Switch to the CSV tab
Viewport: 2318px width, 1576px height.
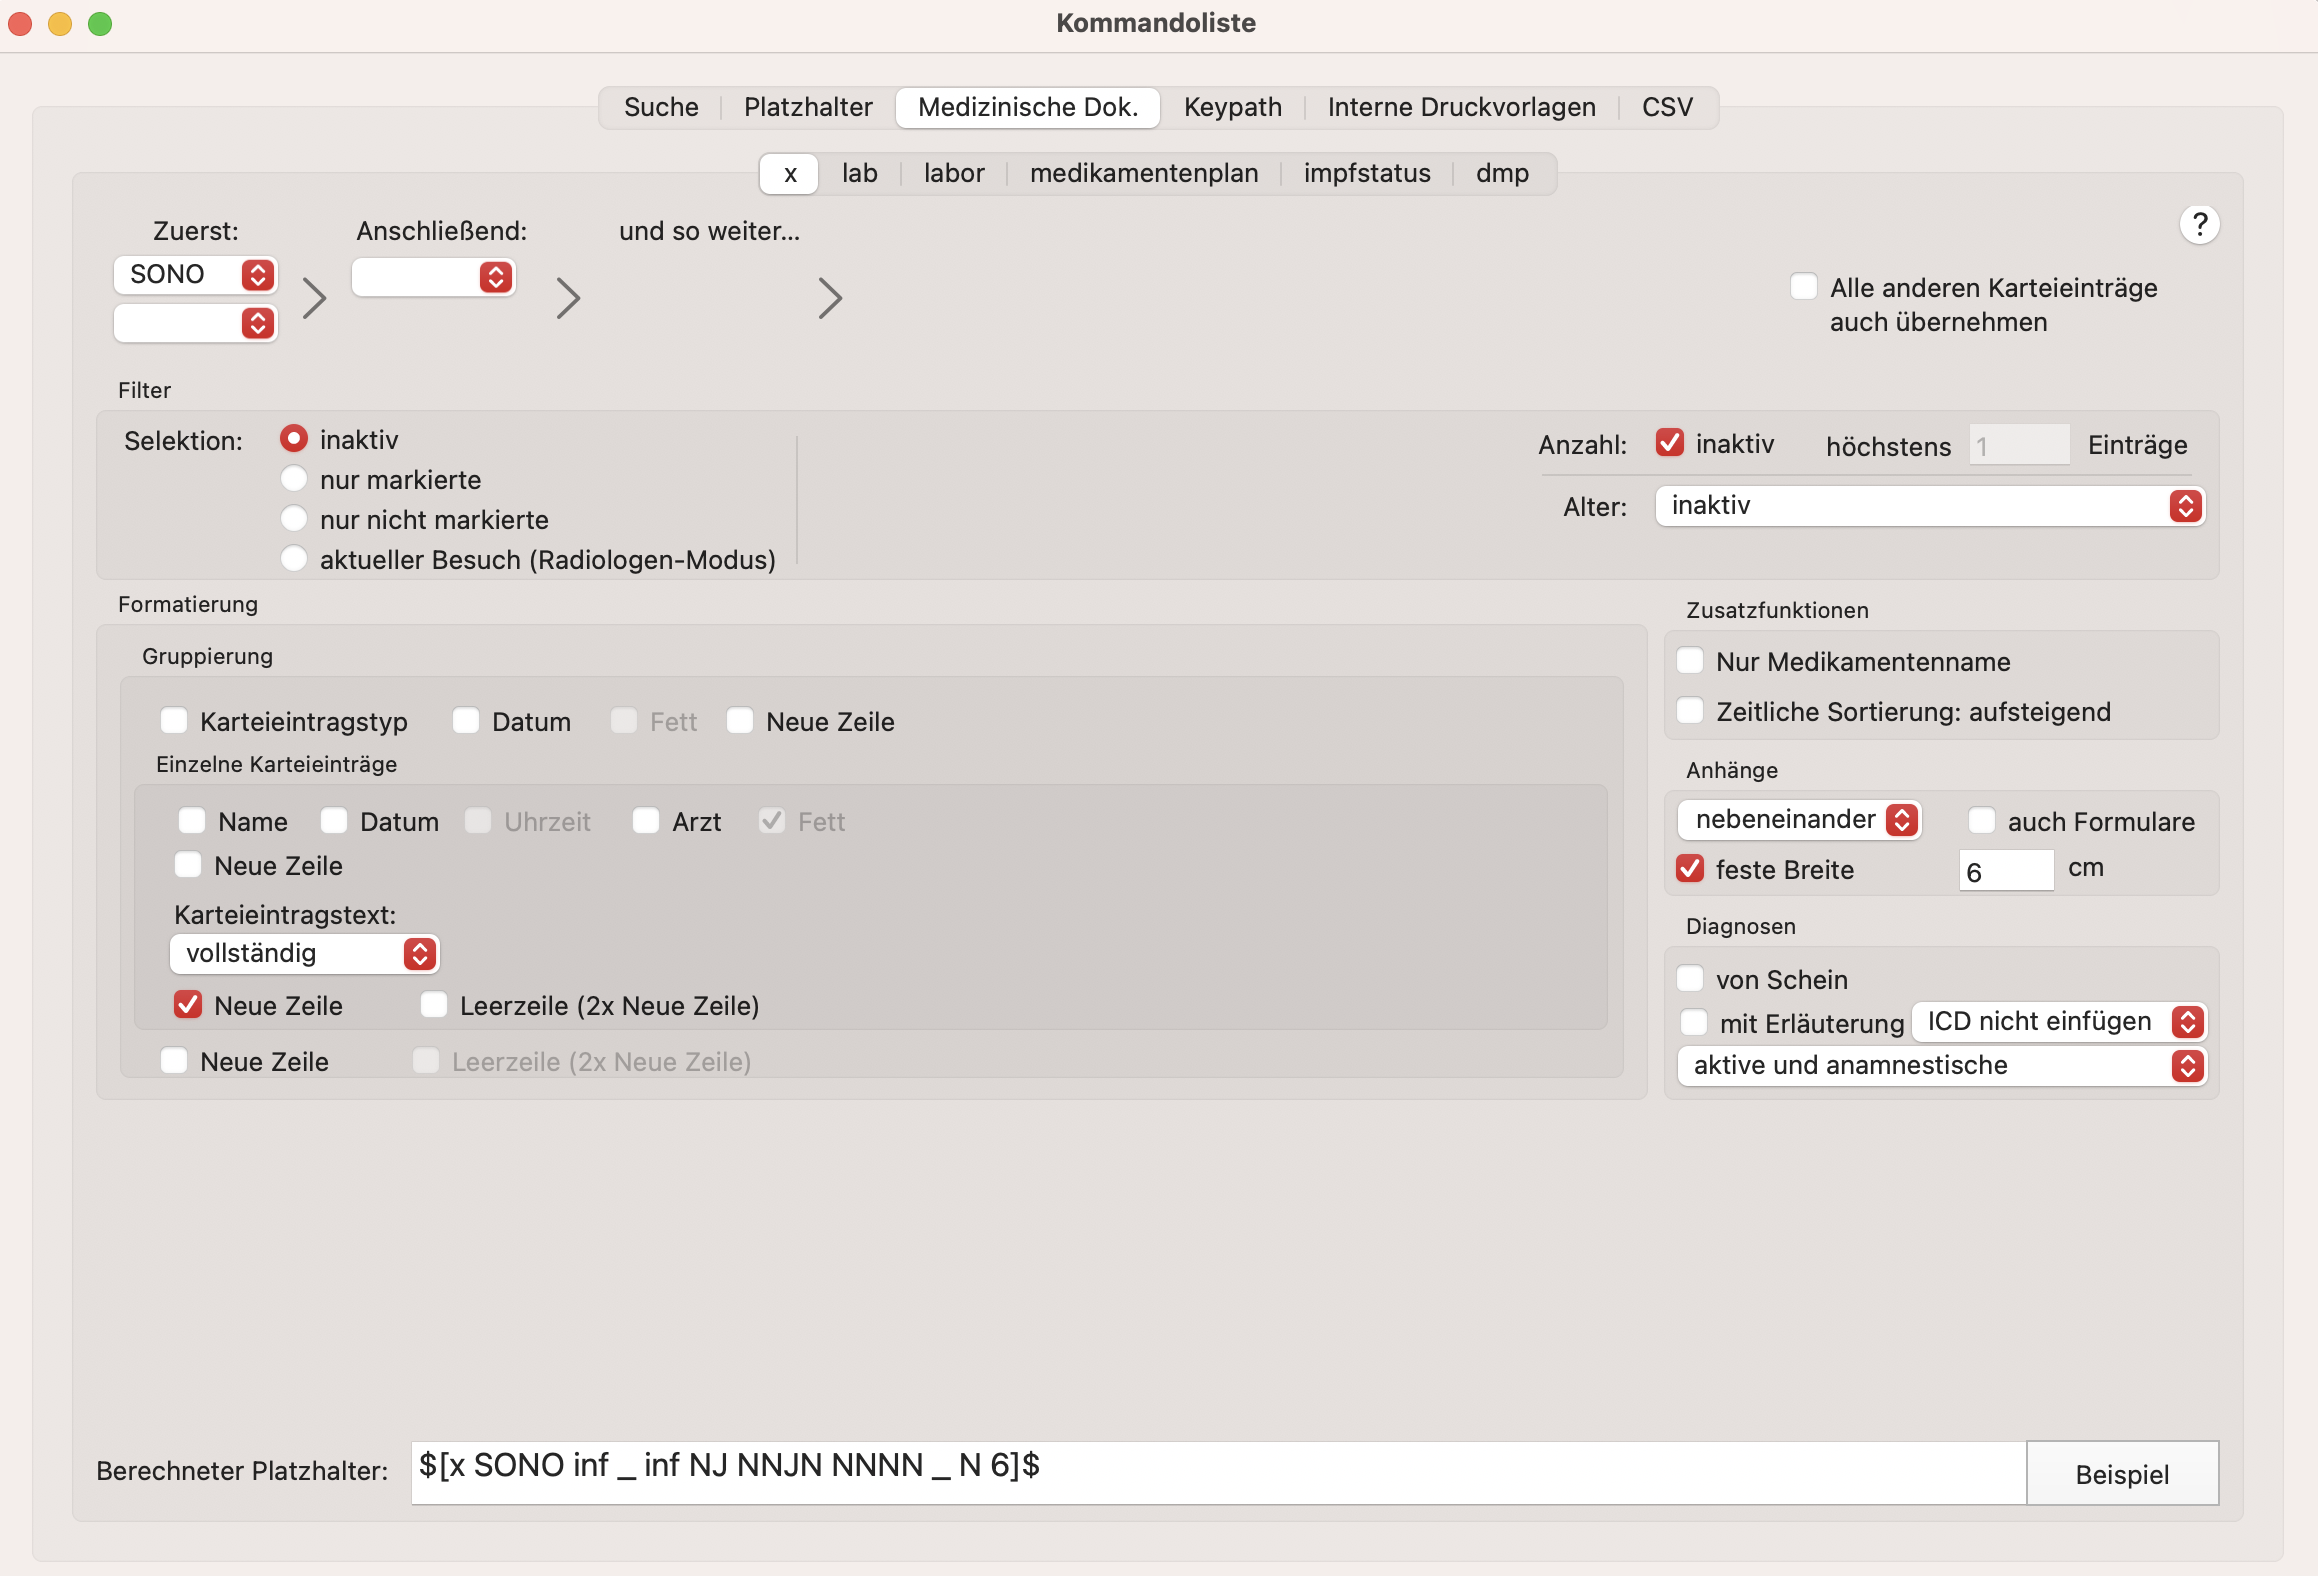1667,107
